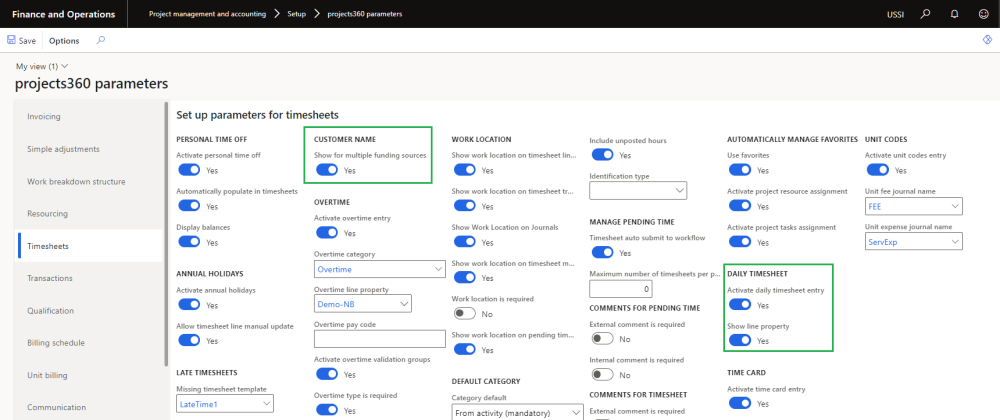Viewport: 1000px width, 420px height.
Task: Expand the My view selector
Action: pyautogui.click(x=46, y=65)
